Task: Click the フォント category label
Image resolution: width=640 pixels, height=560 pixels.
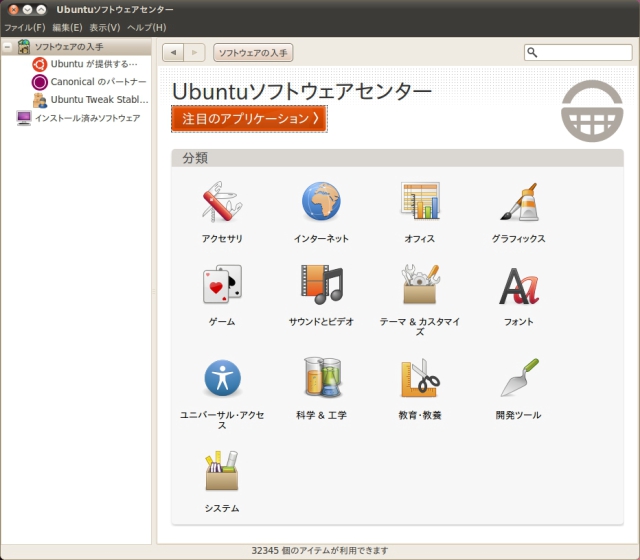Action: (x=518, y=322)
